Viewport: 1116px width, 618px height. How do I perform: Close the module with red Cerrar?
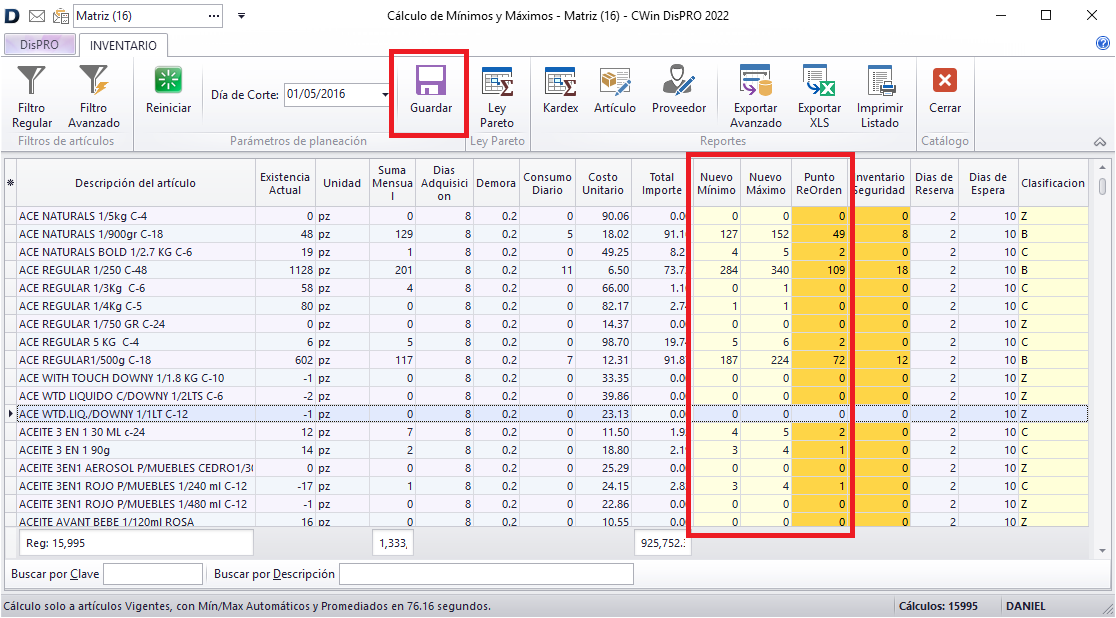coord(944,92)
